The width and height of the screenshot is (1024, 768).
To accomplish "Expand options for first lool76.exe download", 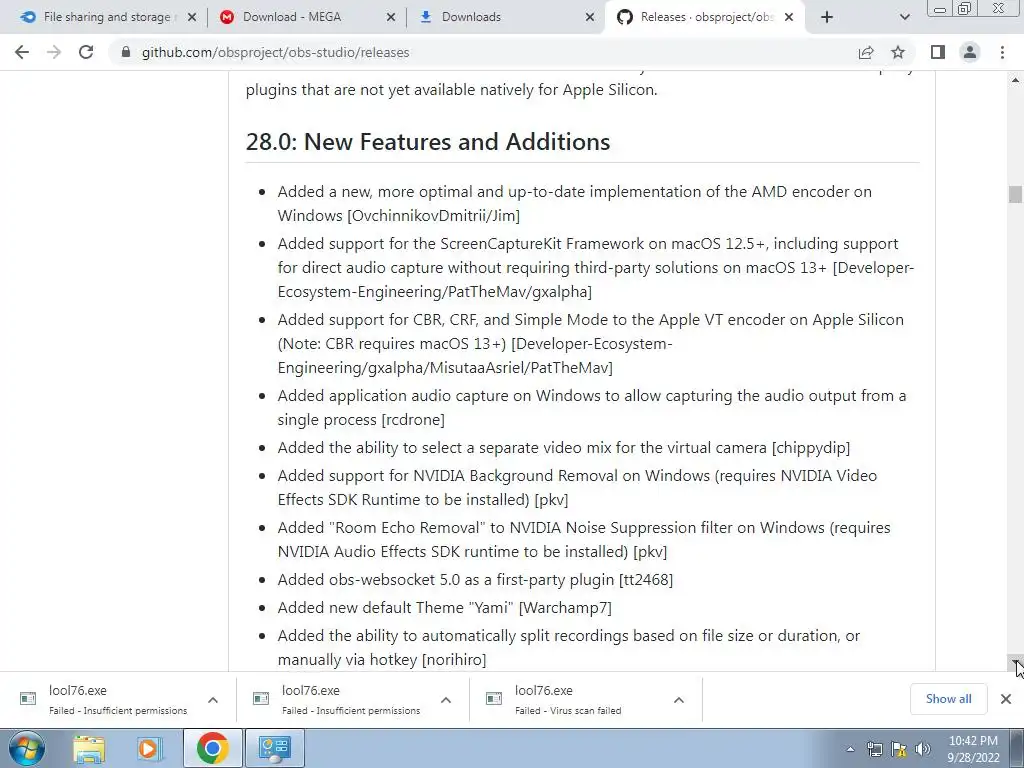I will (213, 699).
